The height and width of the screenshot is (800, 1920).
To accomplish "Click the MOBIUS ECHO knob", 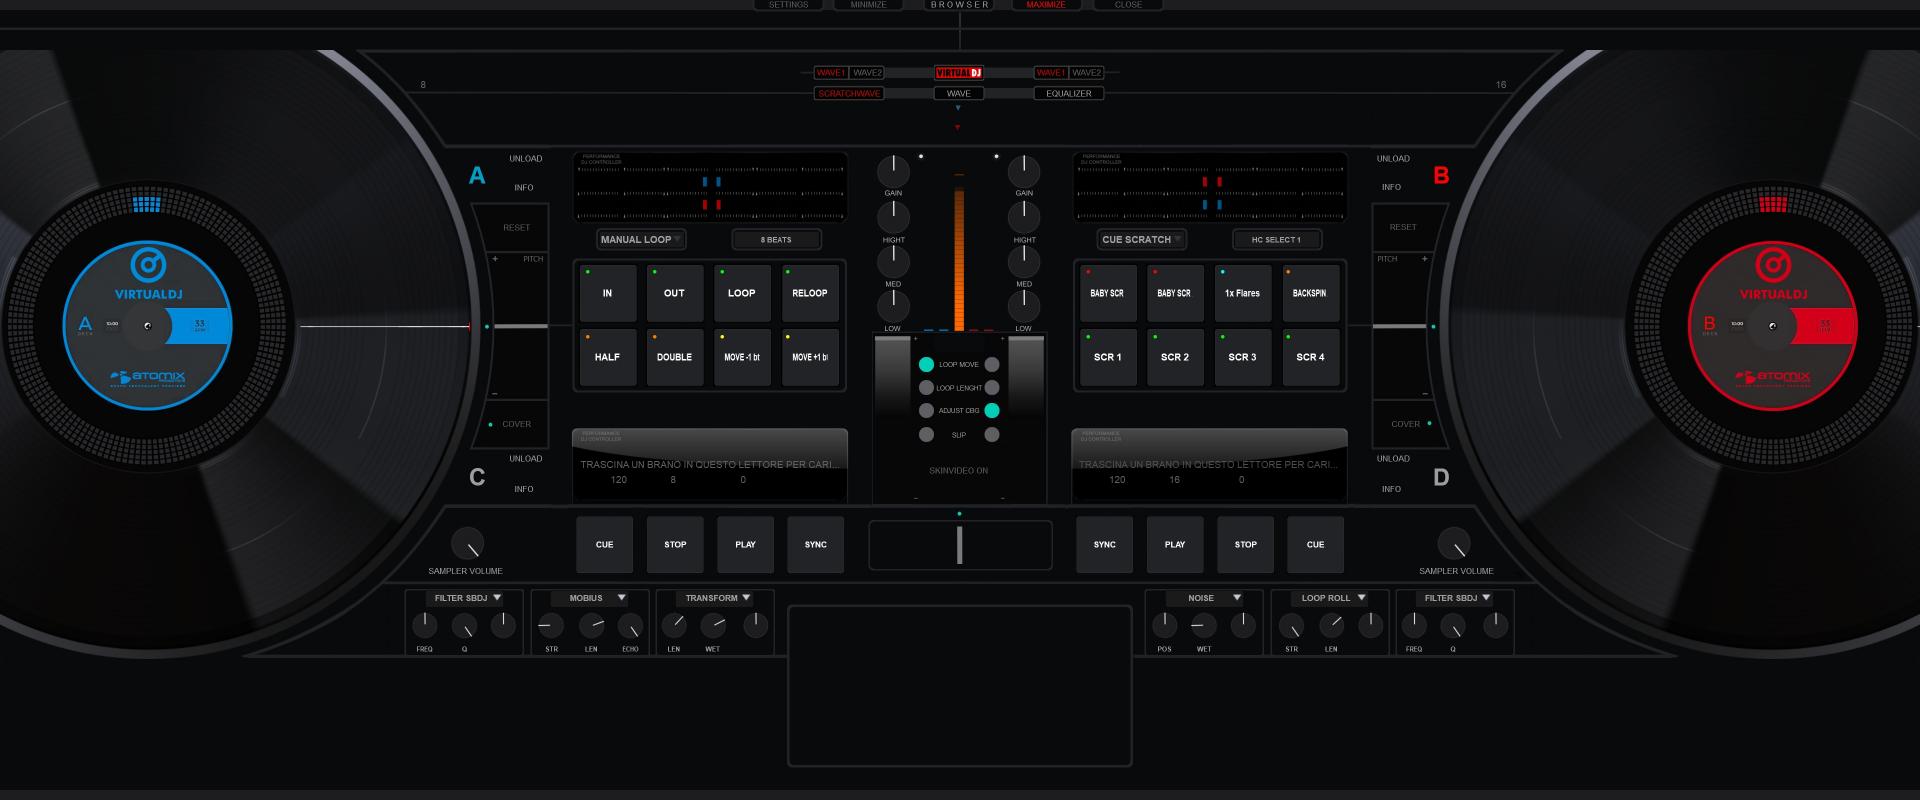I will pos(630,627).
